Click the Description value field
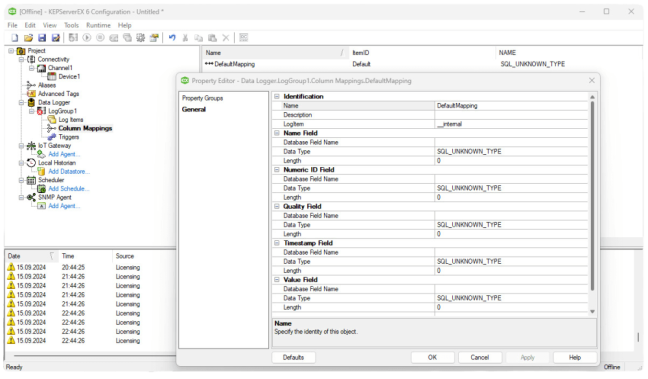 (511, 115)
